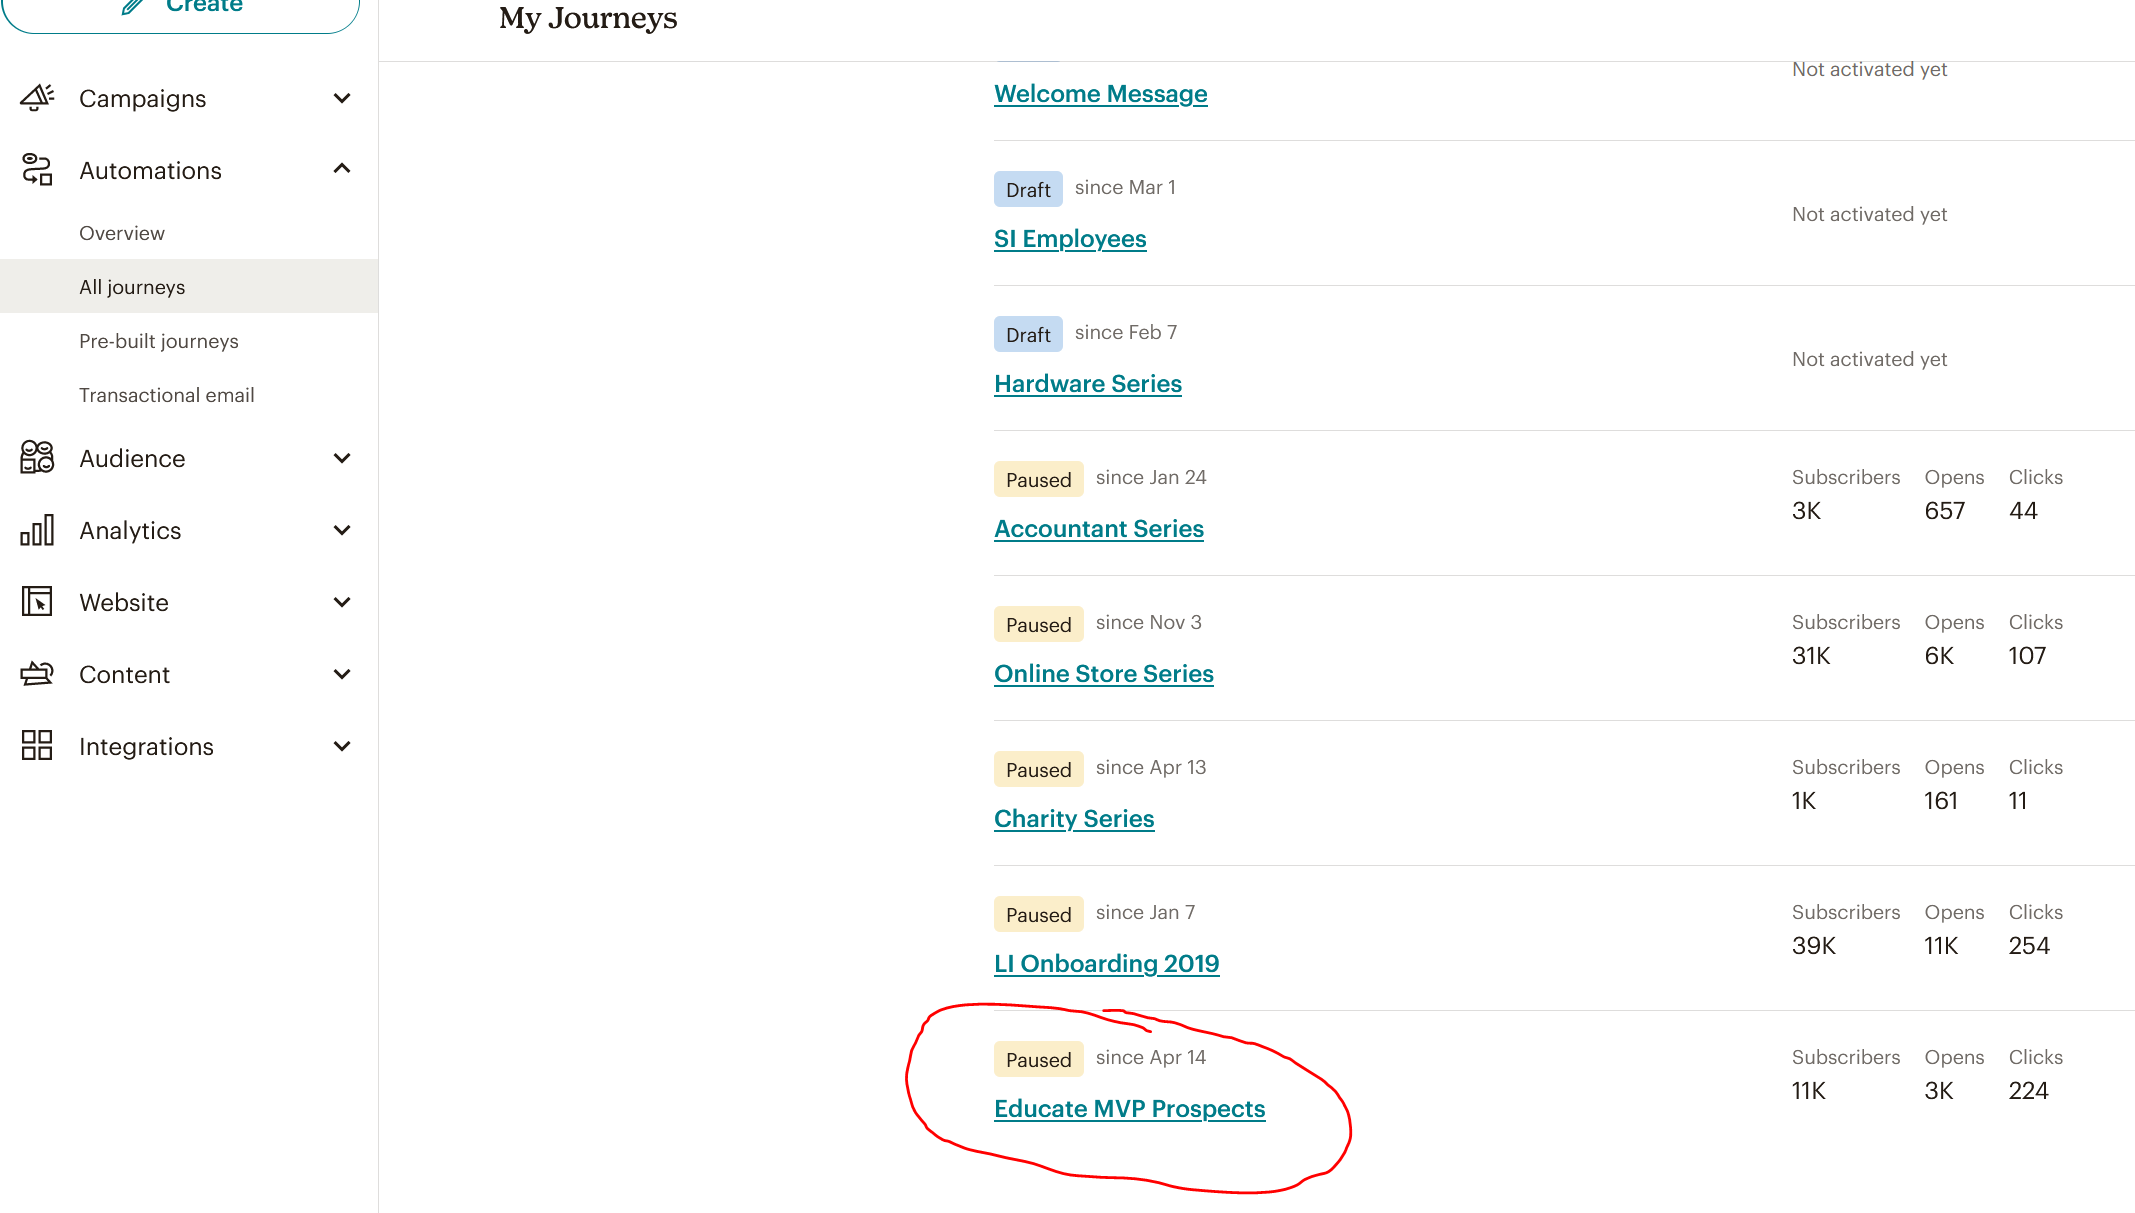
Task: Collapse the Automations section chevron
Action: pyautogui.click(x=342, y=169)
